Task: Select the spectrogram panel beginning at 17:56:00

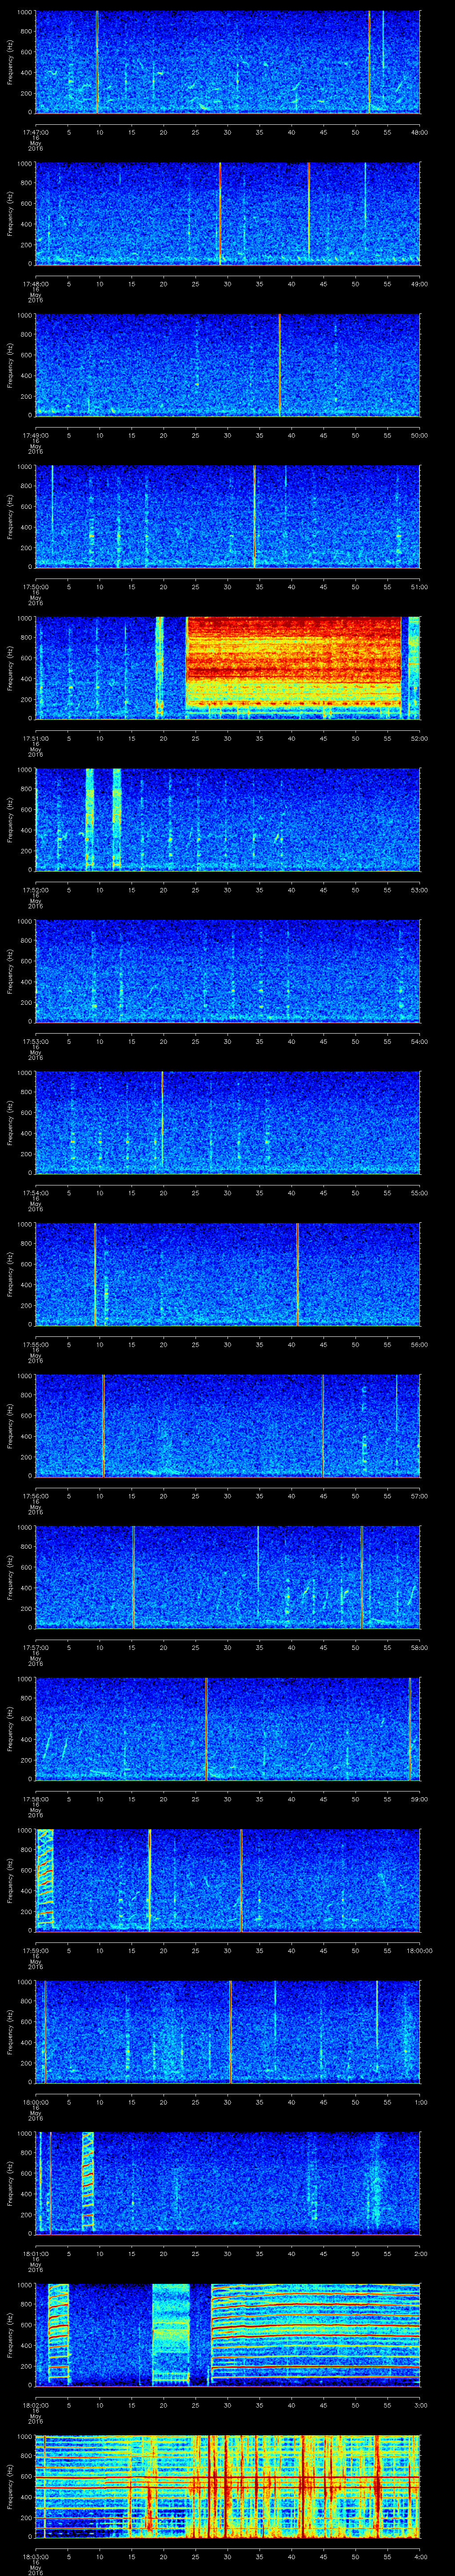Action: (x=228, y=1426)
